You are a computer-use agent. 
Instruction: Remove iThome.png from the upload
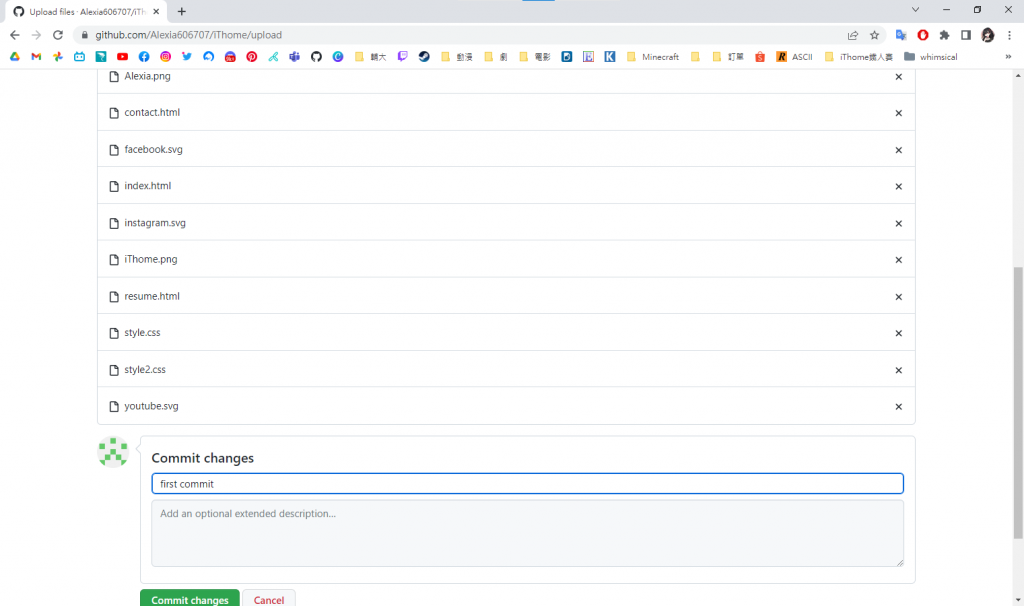pos(899,260)
